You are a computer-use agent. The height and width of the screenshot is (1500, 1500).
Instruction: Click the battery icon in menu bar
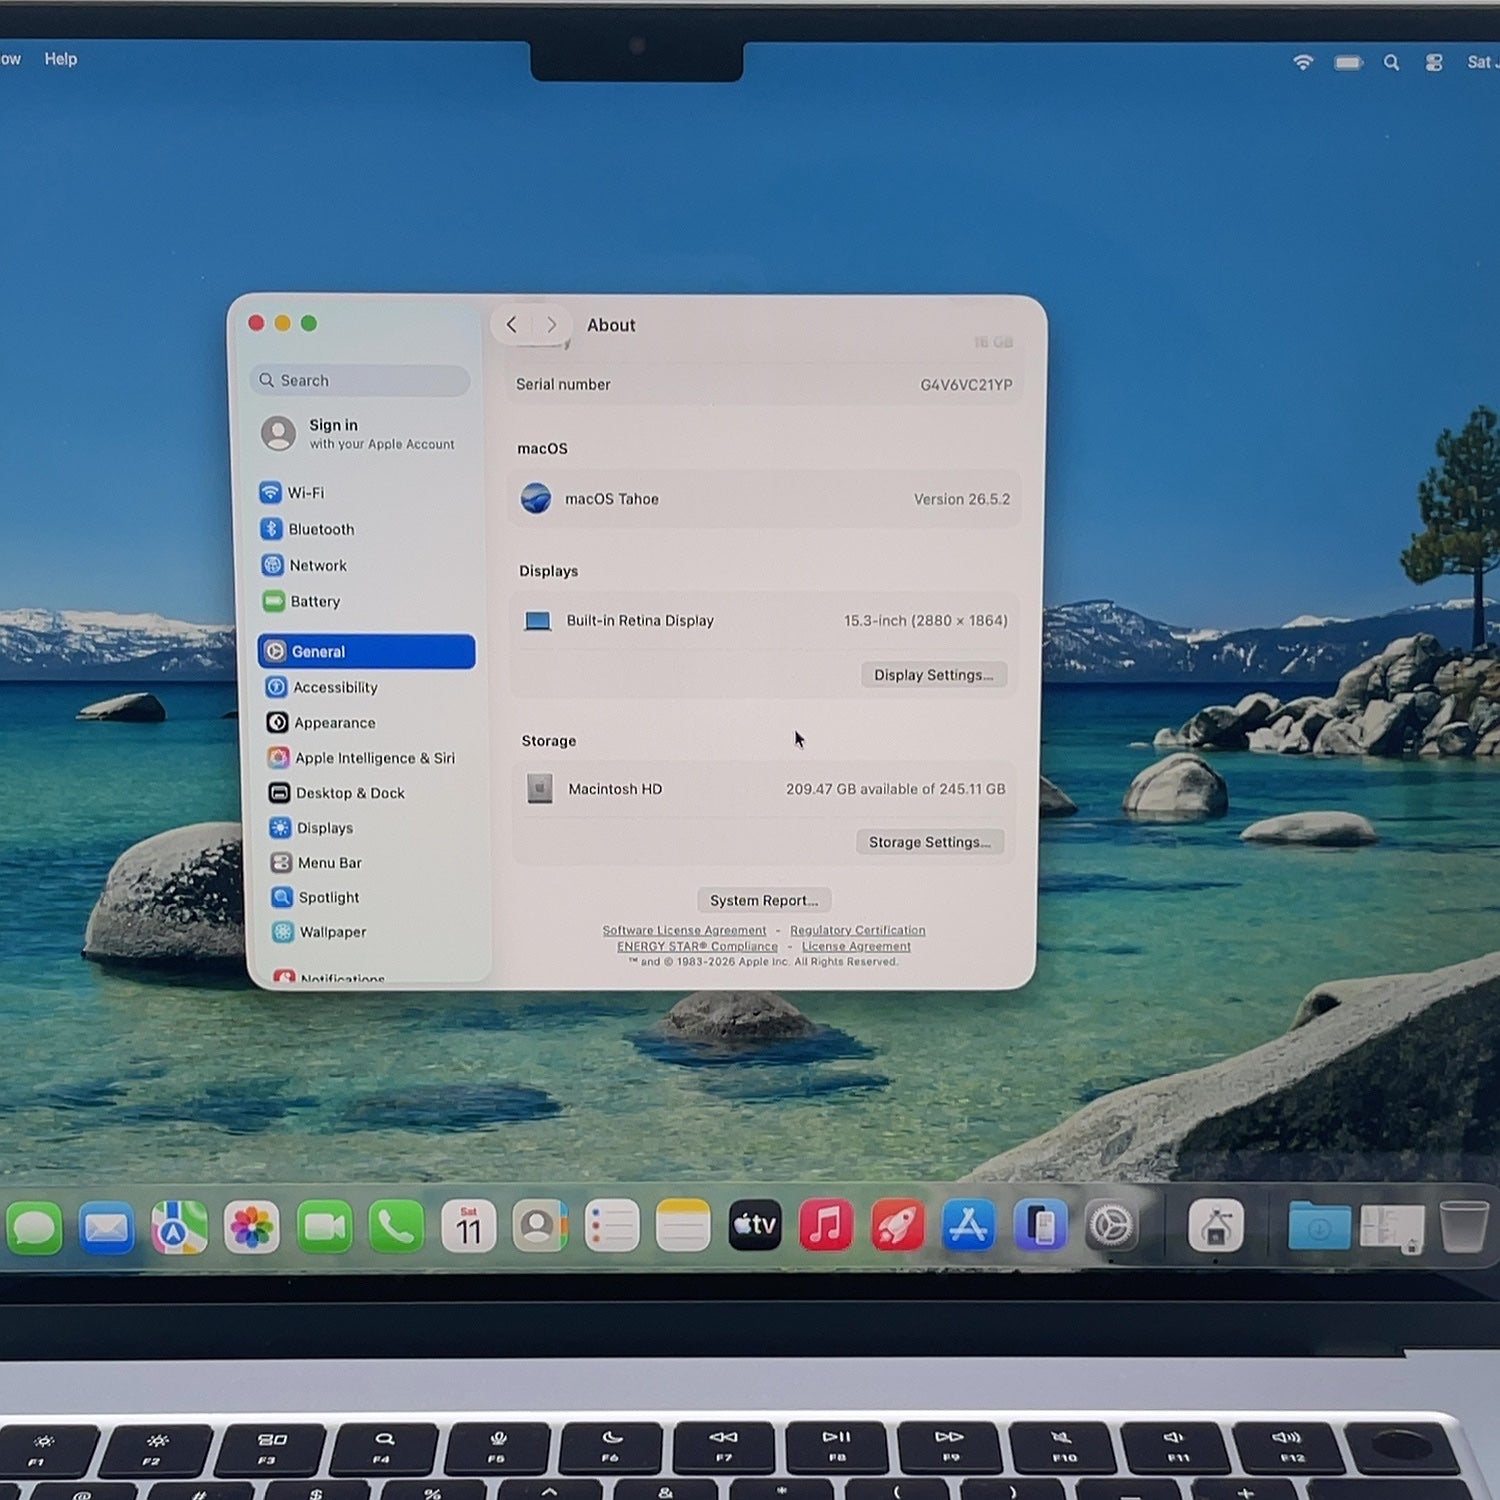pos(1348,63)
